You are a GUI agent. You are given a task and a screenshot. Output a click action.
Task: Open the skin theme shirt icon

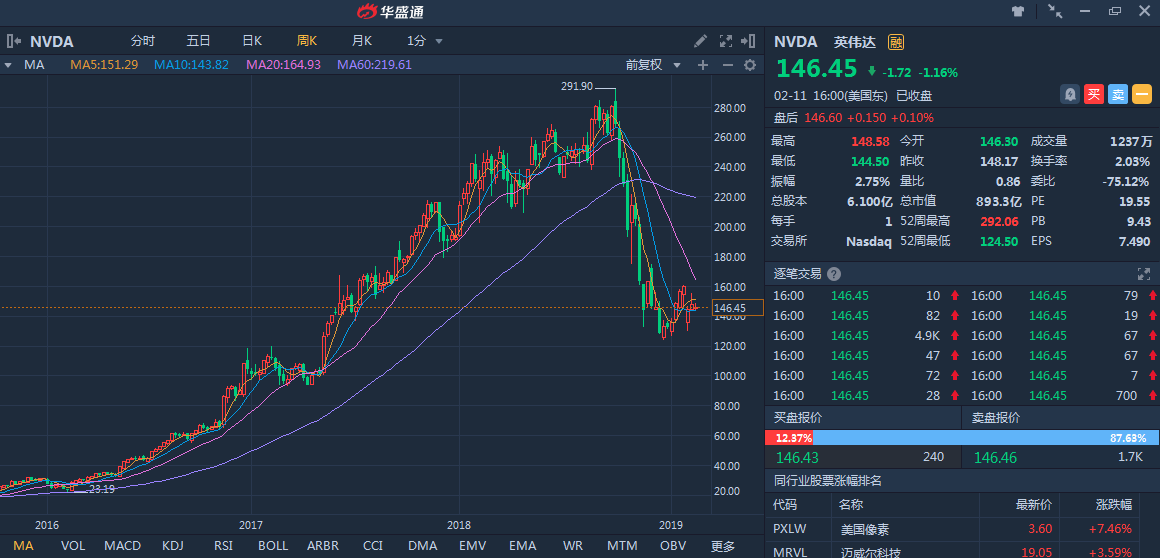[1018, 12]
